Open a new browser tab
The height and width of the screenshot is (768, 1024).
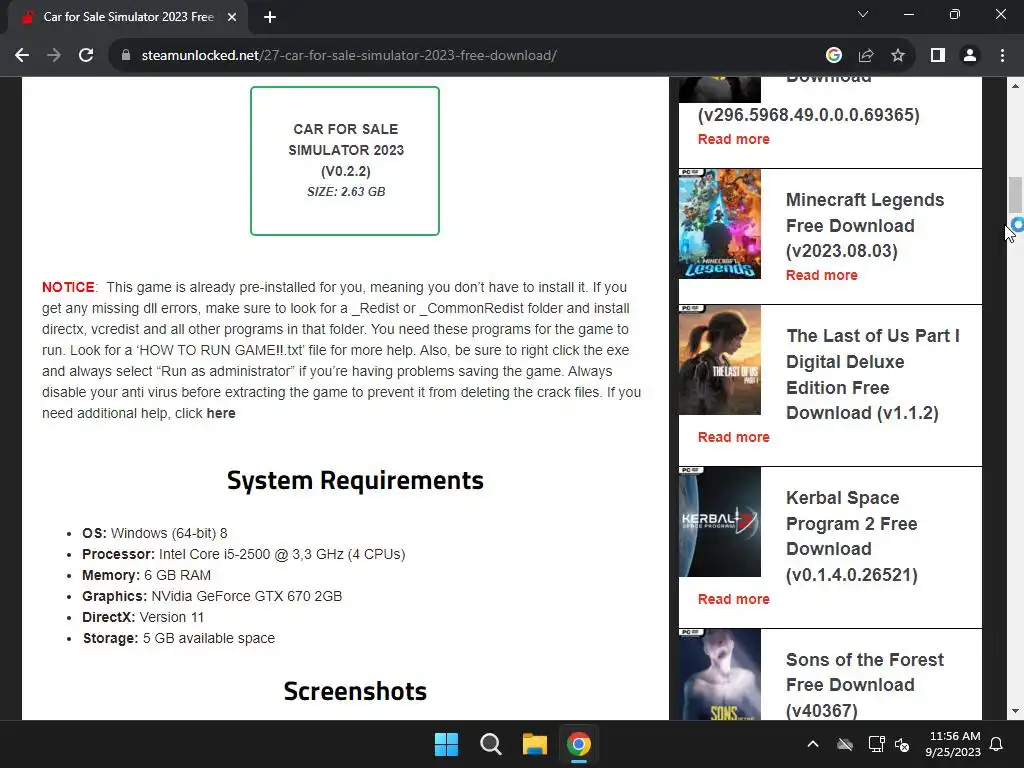[270, 18]
